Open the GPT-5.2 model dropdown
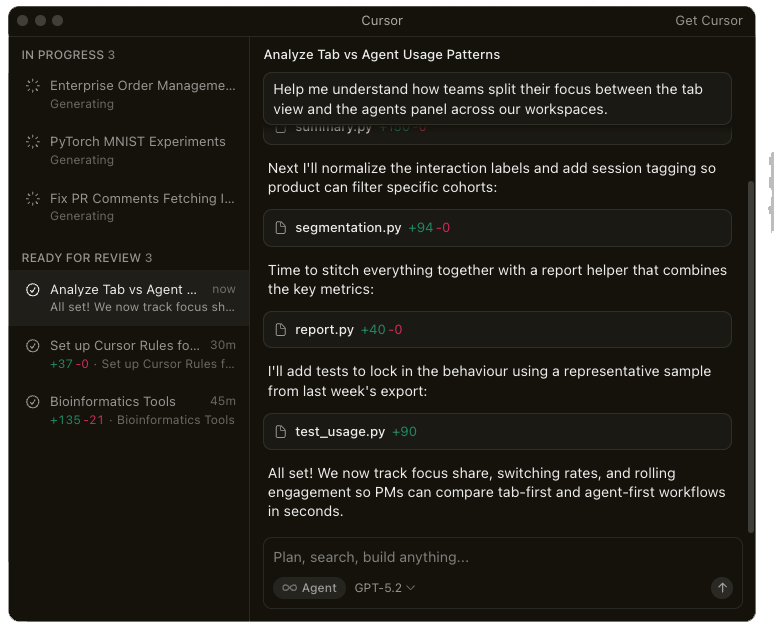774x635 pixels. (385, 588)
